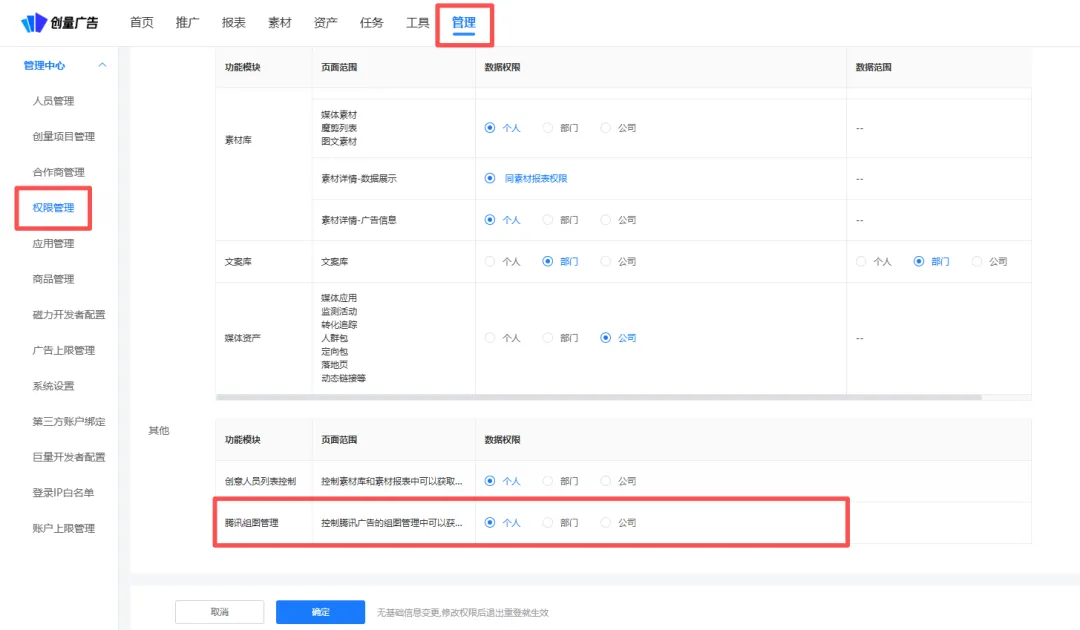Open 登录IP白名单 settings

pos(55,493)
